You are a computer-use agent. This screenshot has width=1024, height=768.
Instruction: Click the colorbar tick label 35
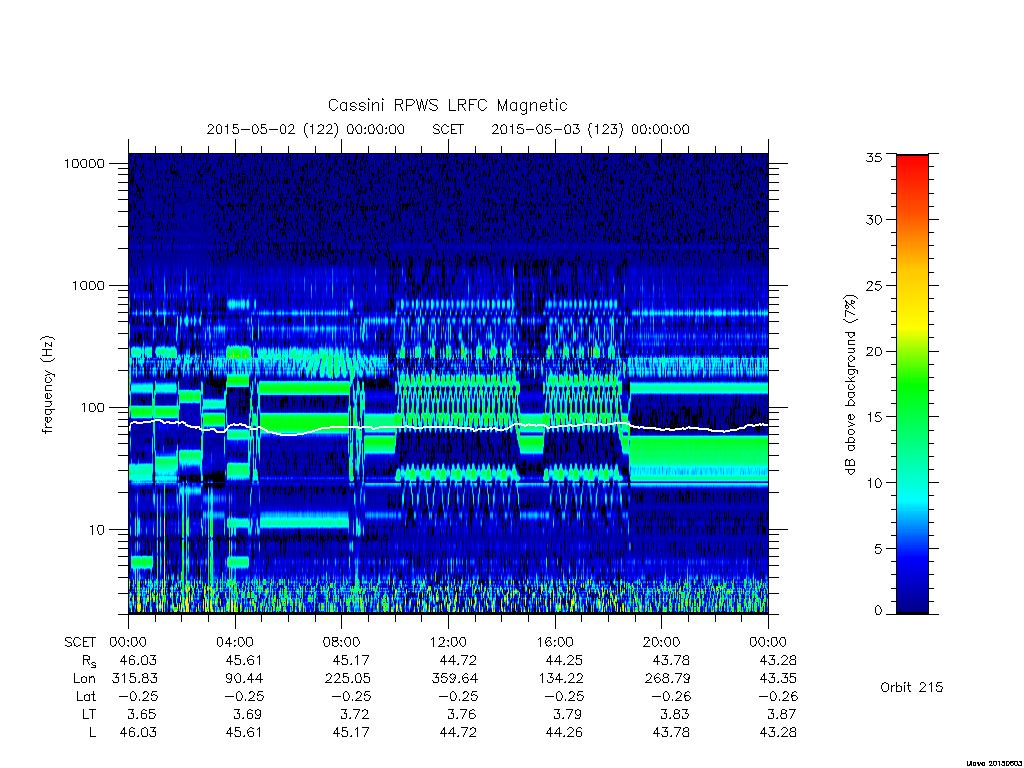tap(874, 157)
